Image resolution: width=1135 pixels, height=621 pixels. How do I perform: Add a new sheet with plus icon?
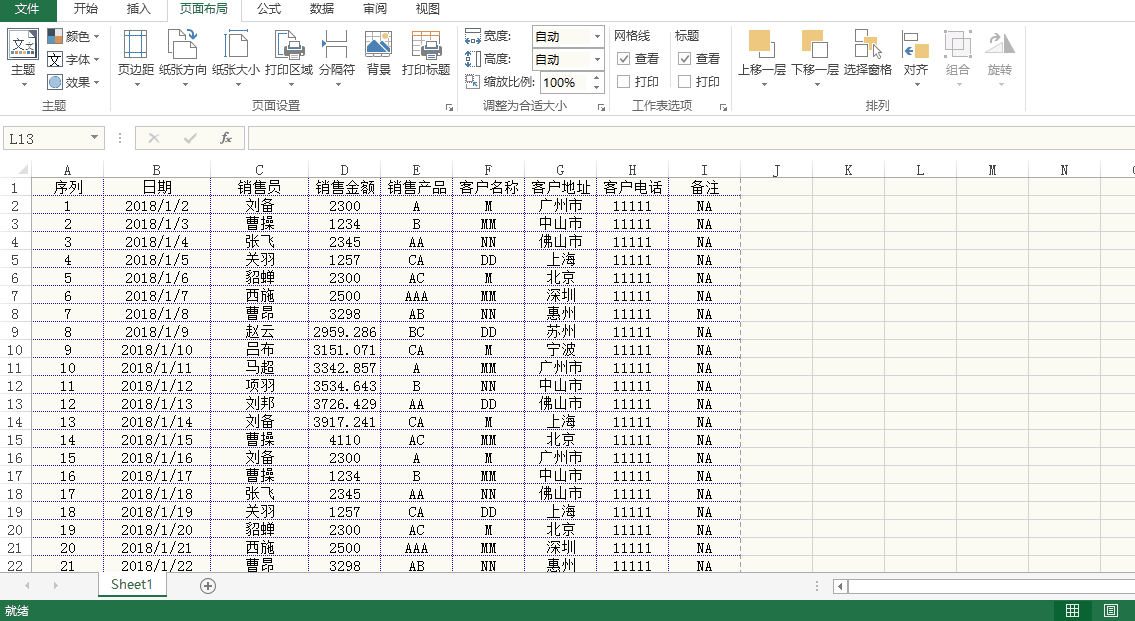click(208, 586)
